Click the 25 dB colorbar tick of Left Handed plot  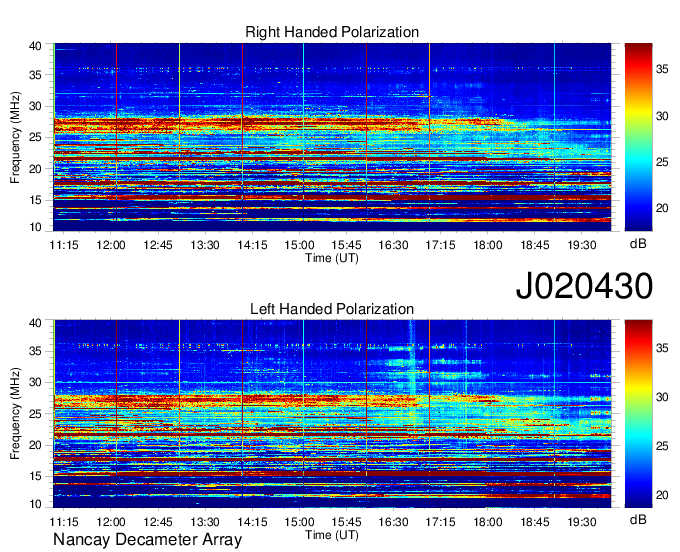662,446
